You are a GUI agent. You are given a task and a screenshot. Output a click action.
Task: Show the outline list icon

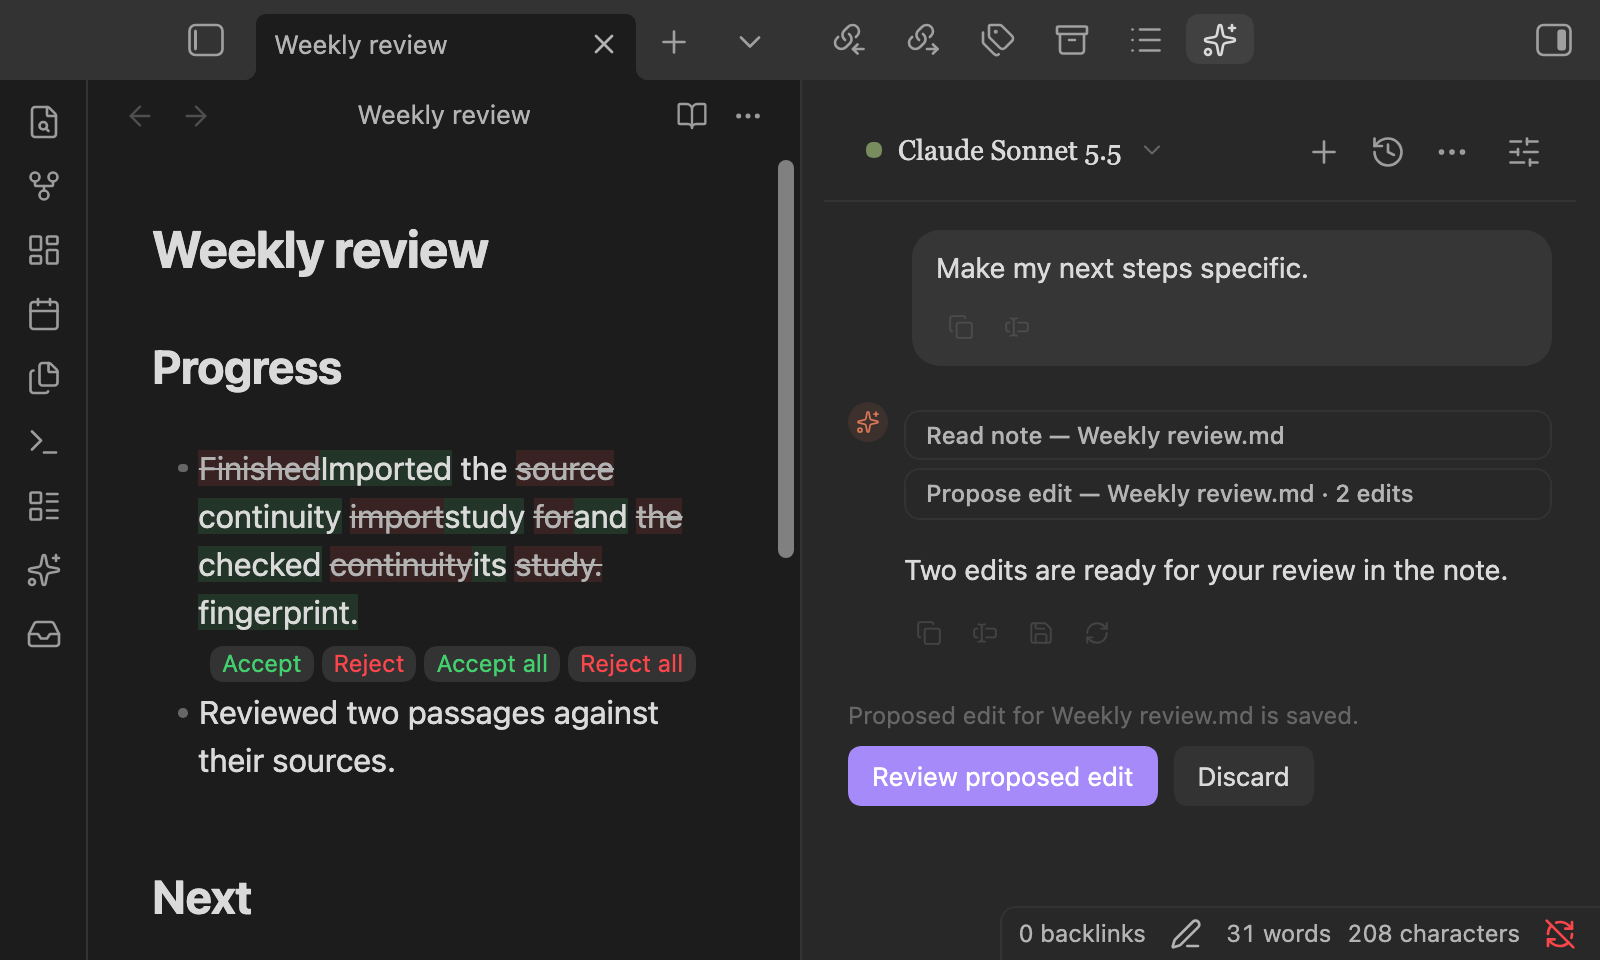coord(1145,41)
